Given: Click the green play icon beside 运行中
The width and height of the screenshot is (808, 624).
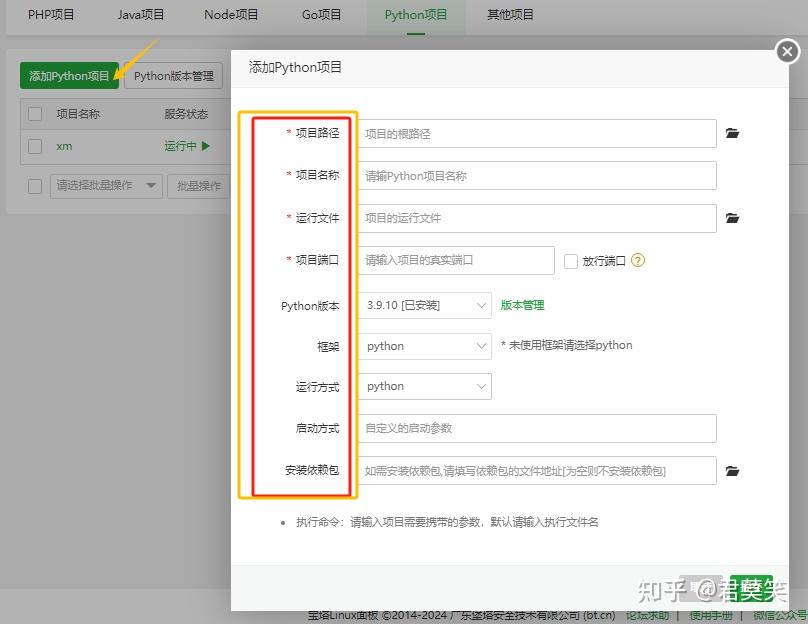Looking at the screenshot, I should [206, 146].
